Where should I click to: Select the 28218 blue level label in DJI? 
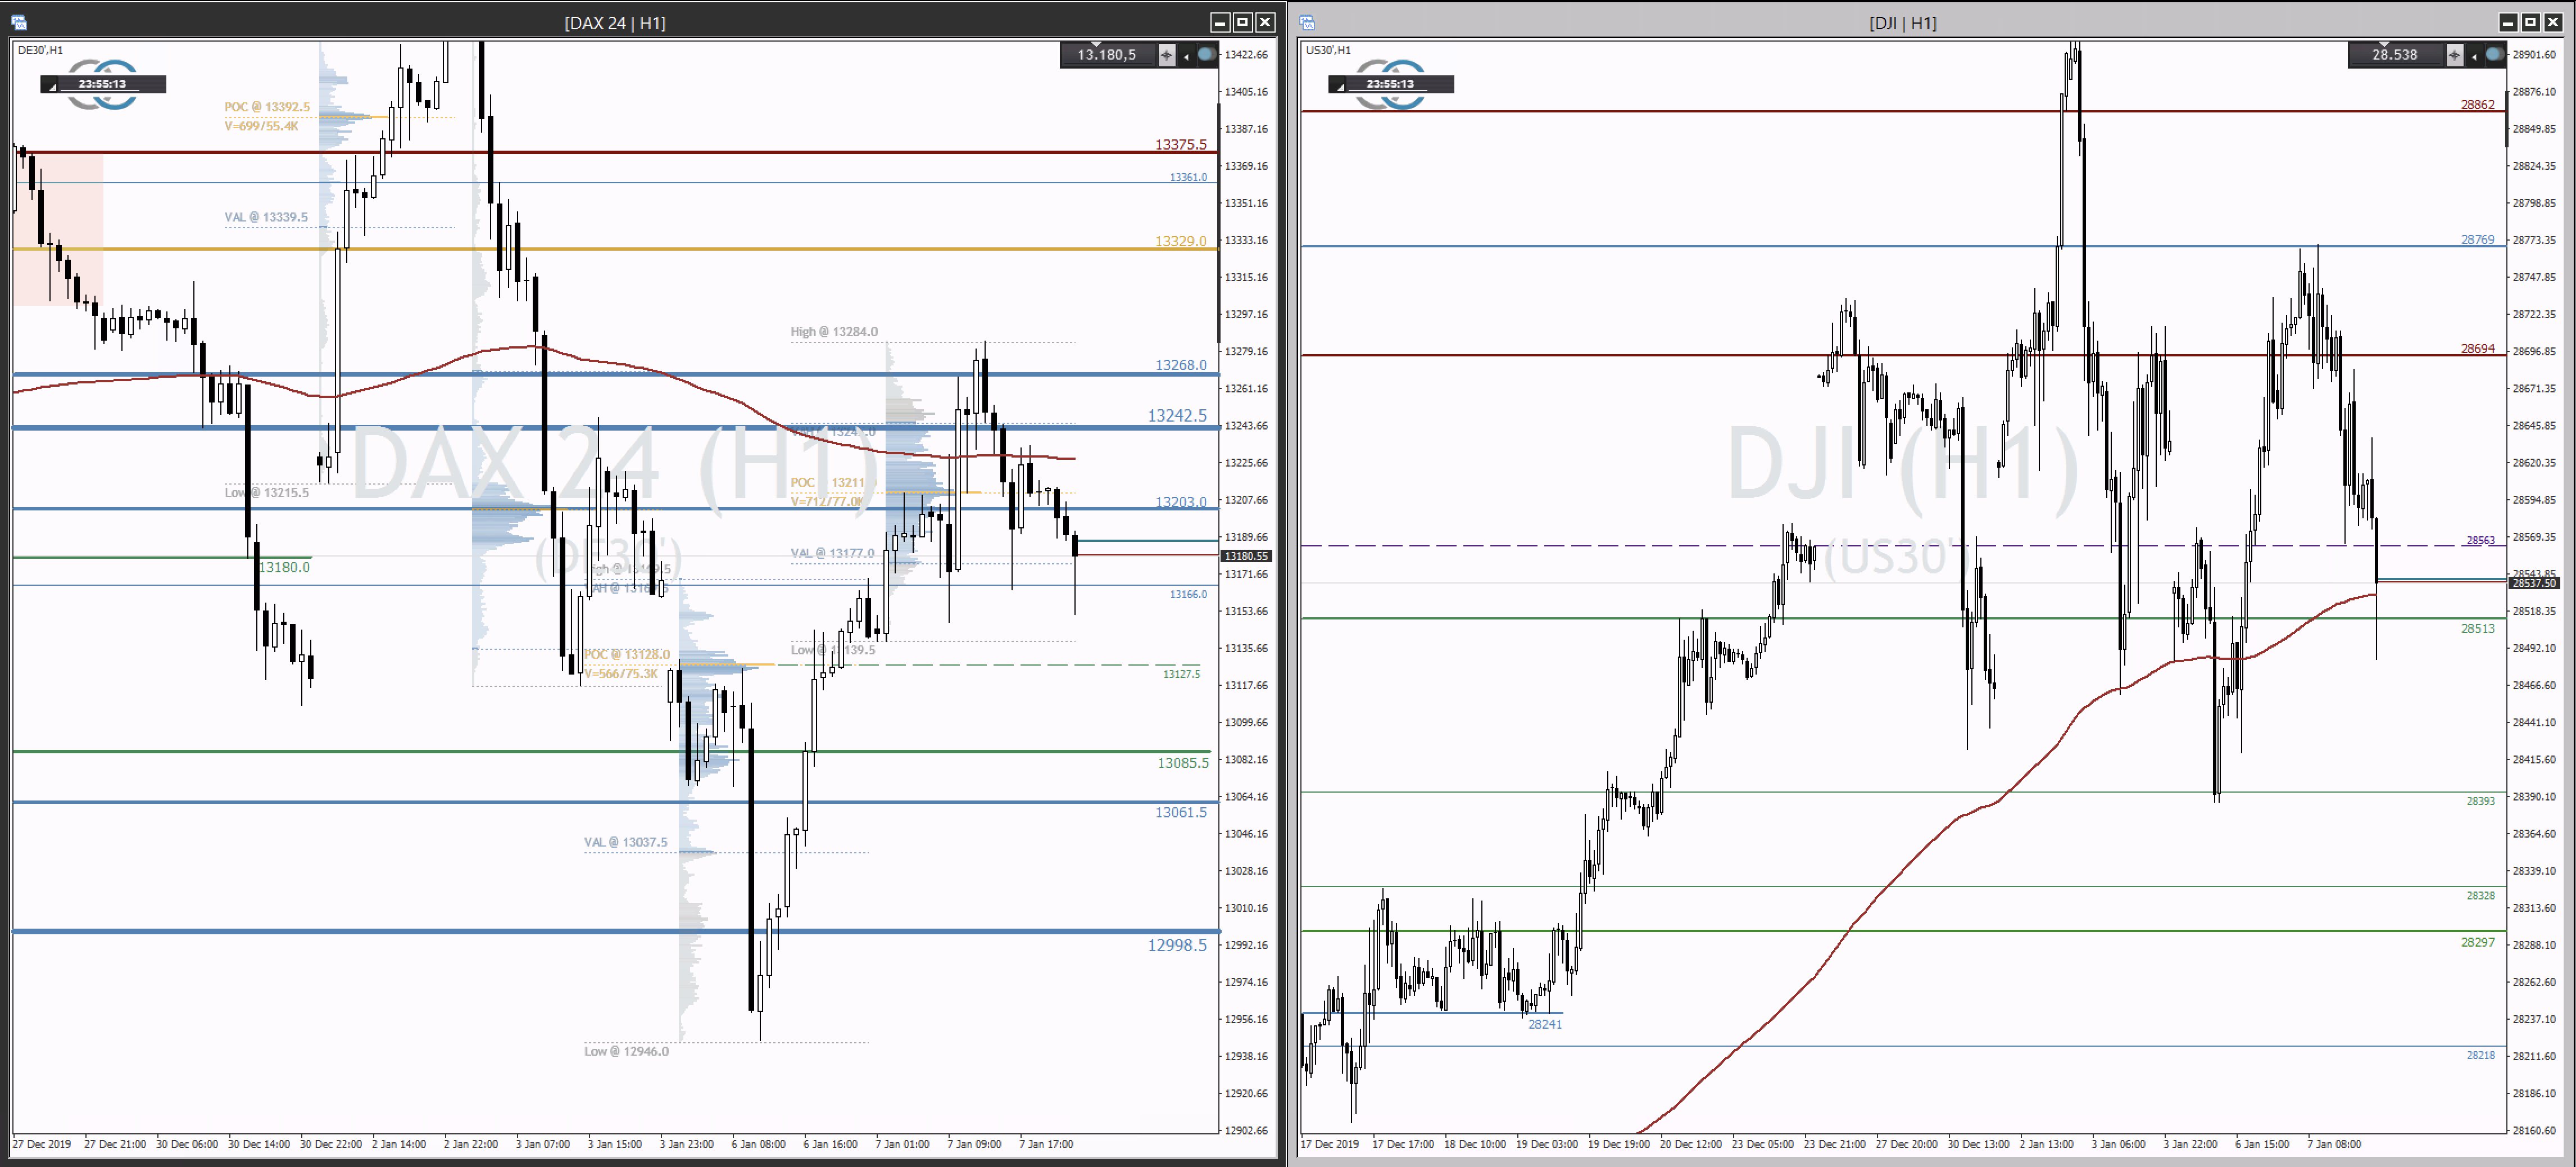2480,1055
